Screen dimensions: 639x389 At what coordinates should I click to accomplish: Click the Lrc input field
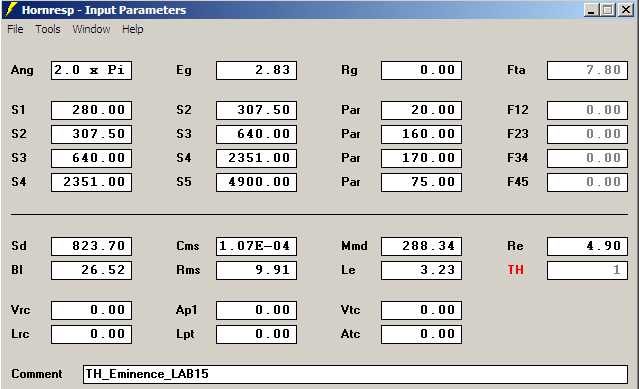91,334
